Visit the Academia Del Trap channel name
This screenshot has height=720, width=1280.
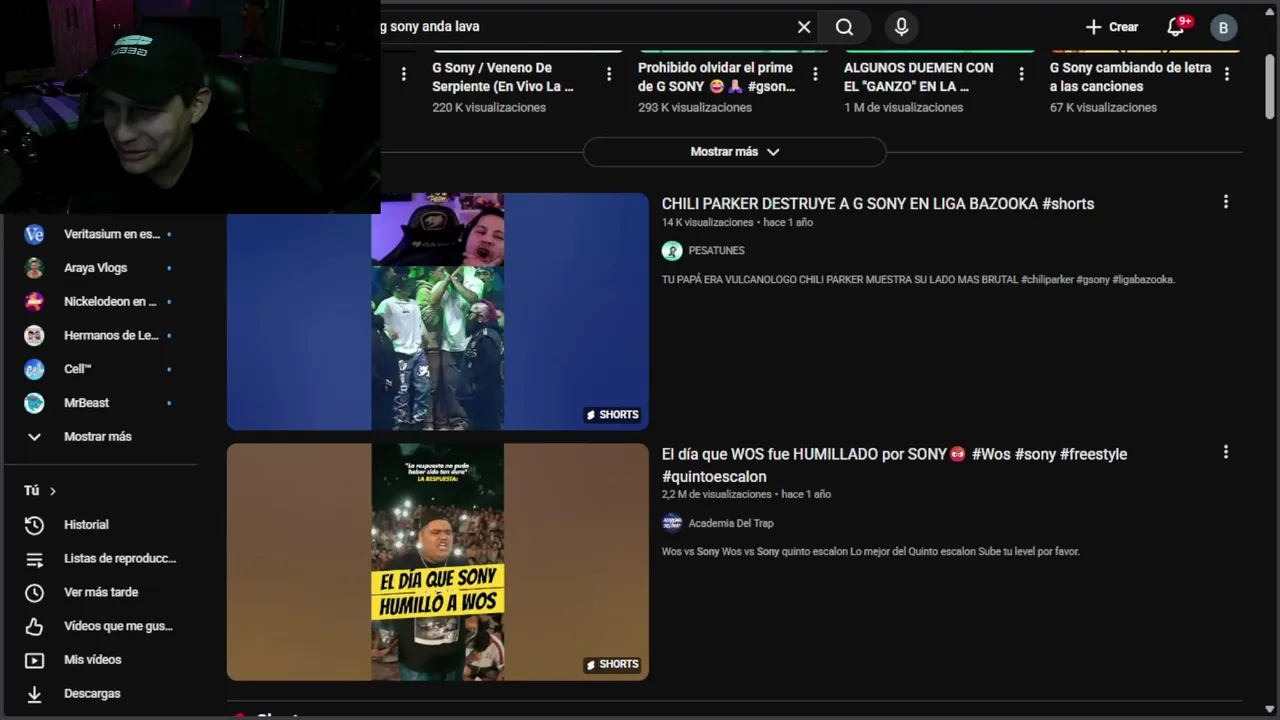tap(731, 523)
